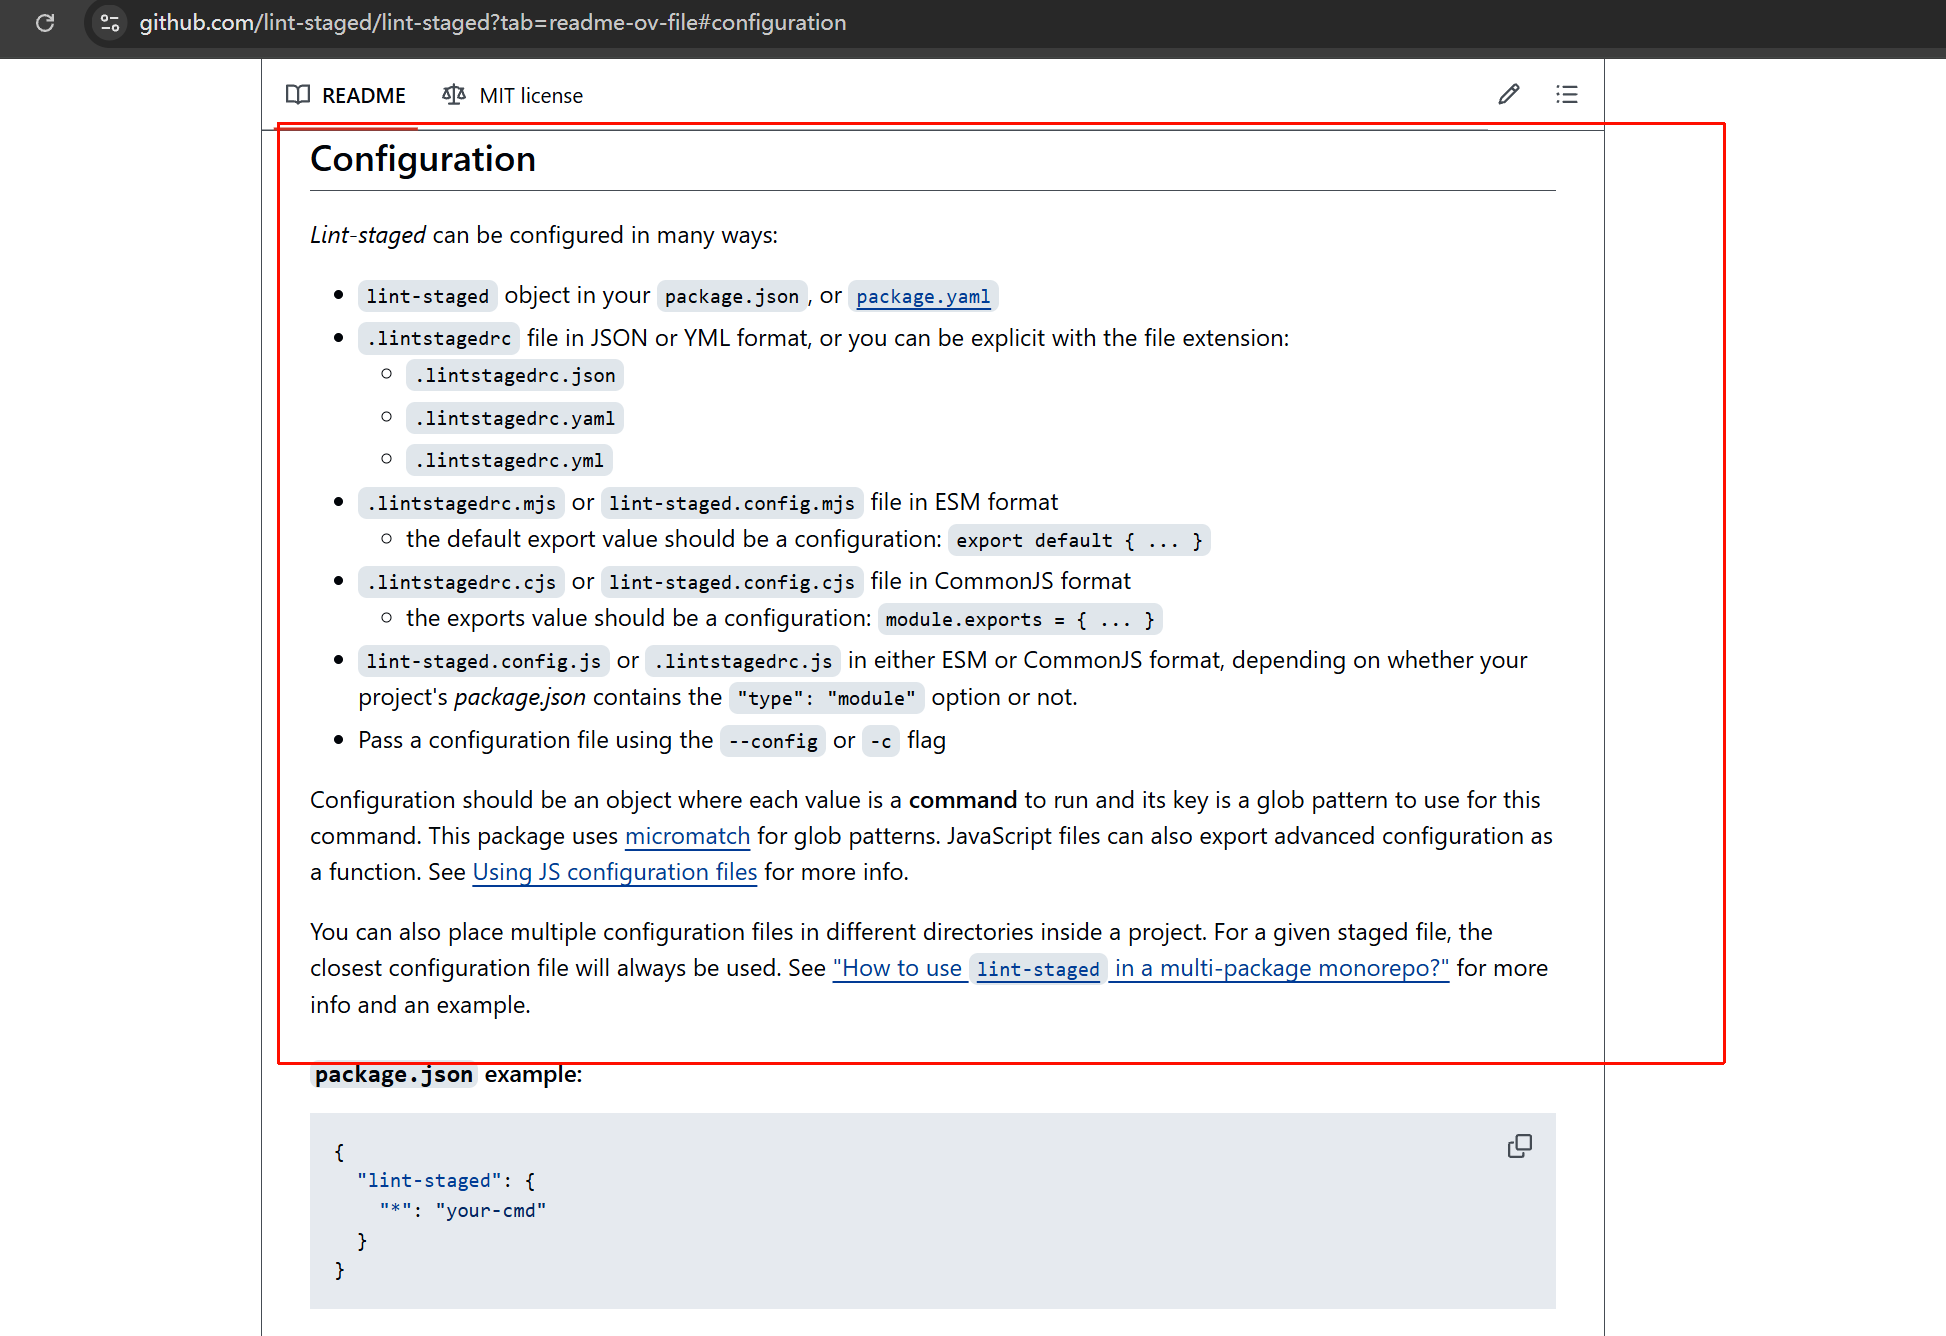Copy the package.json code example
This screenshot has width=1946, height=1336.
click(x=1519, y=1146)
